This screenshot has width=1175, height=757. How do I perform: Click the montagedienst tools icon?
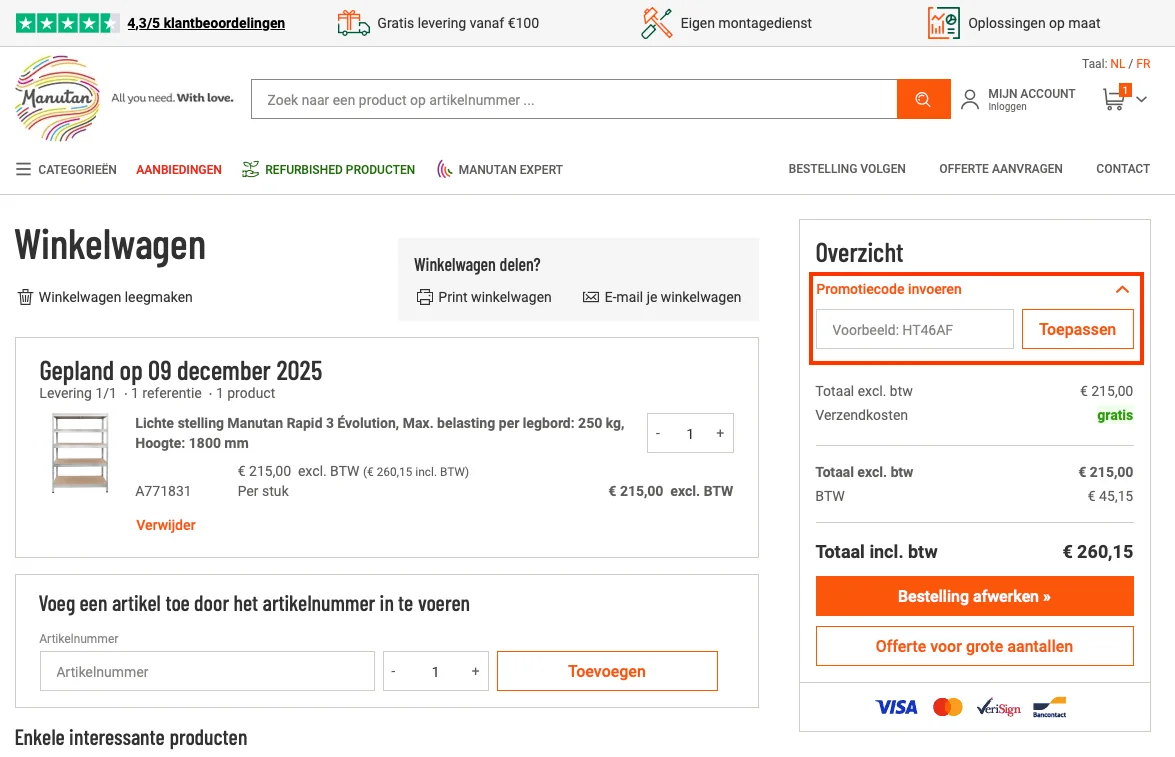(655, 21)
